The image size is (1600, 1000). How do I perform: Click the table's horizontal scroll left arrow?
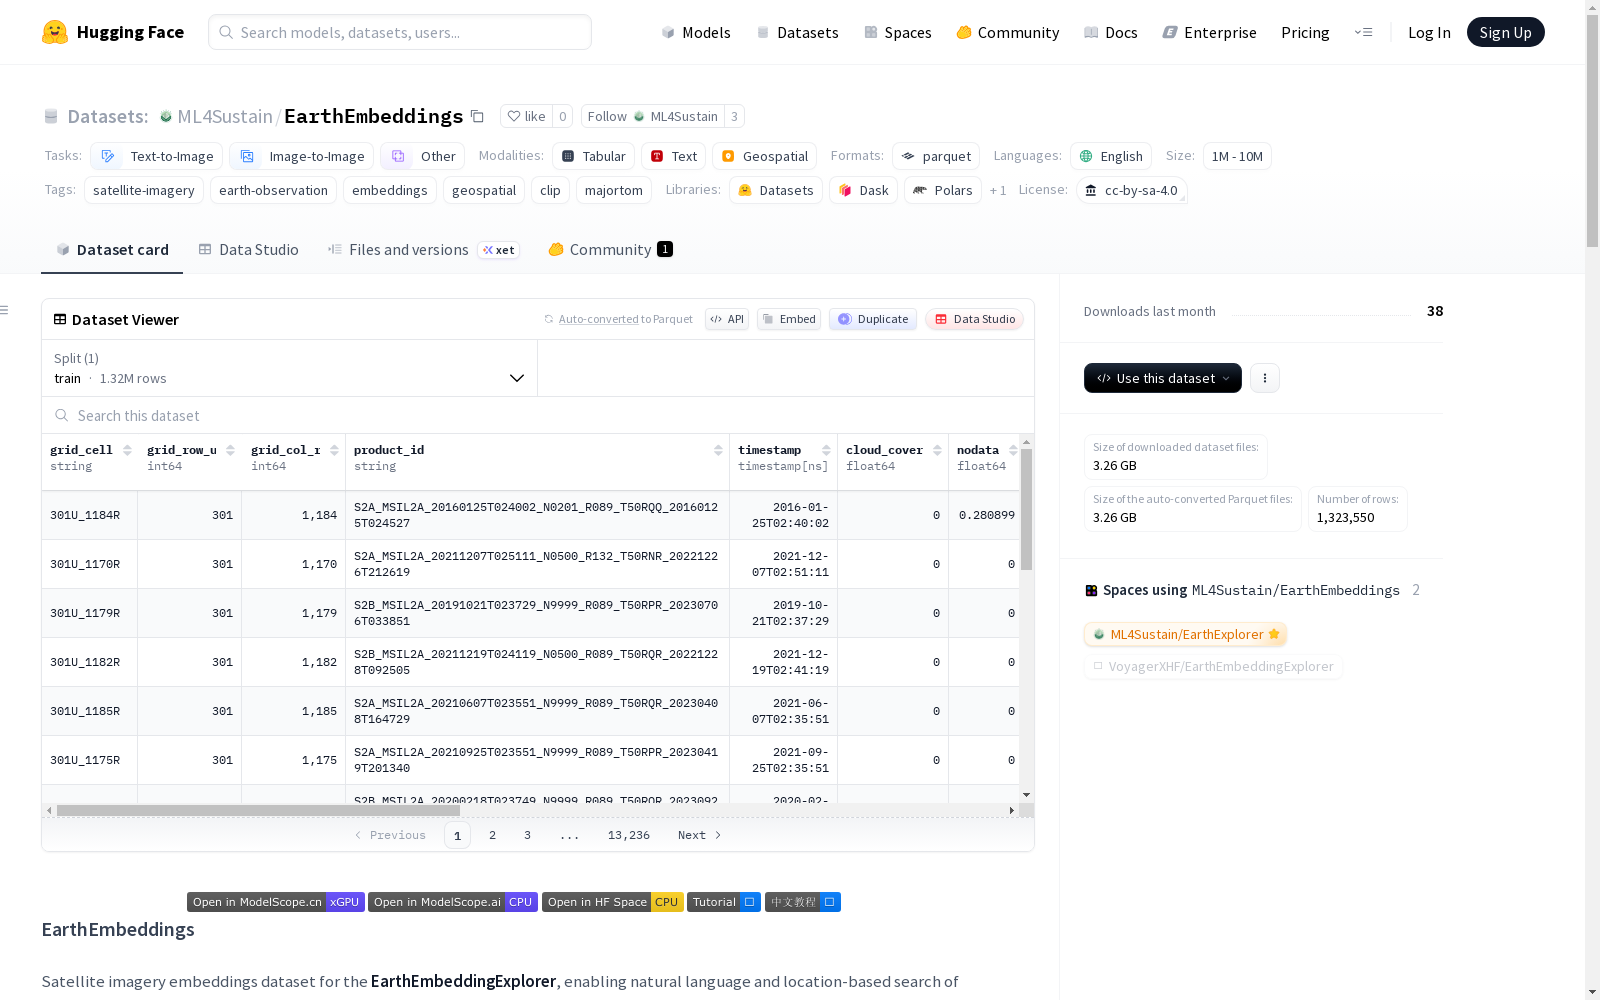coord(49,810)
